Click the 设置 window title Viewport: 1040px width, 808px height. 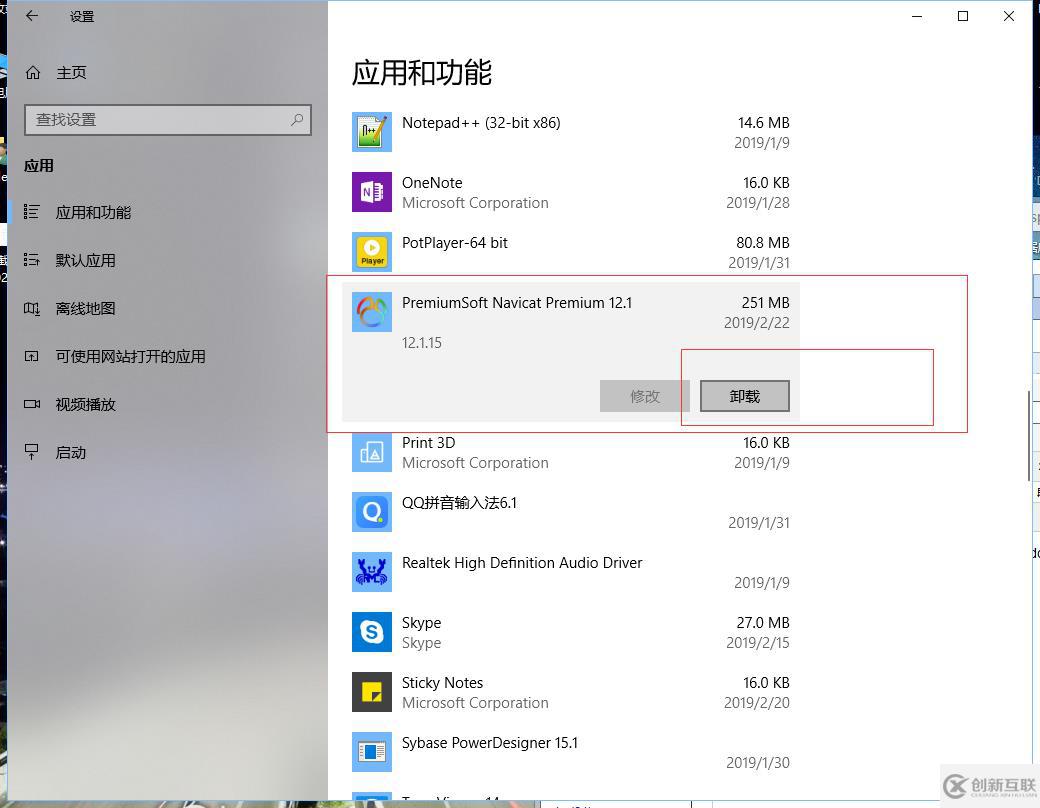tap(82, 17)
